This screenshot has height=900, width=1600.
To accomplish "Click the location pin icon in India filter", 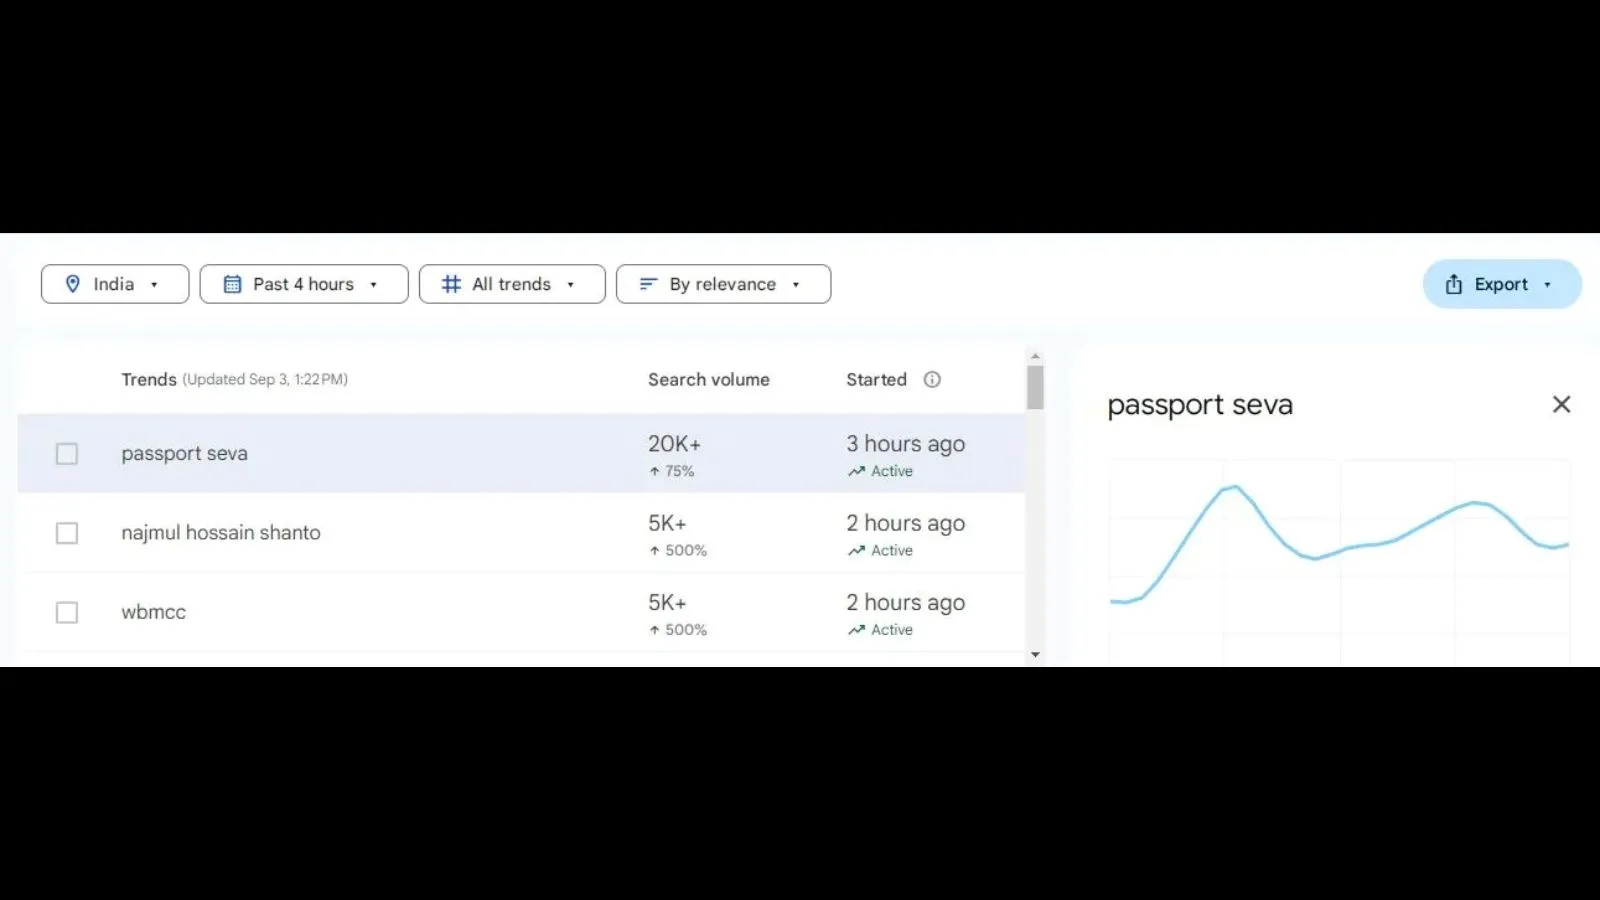I will (73, 284).
